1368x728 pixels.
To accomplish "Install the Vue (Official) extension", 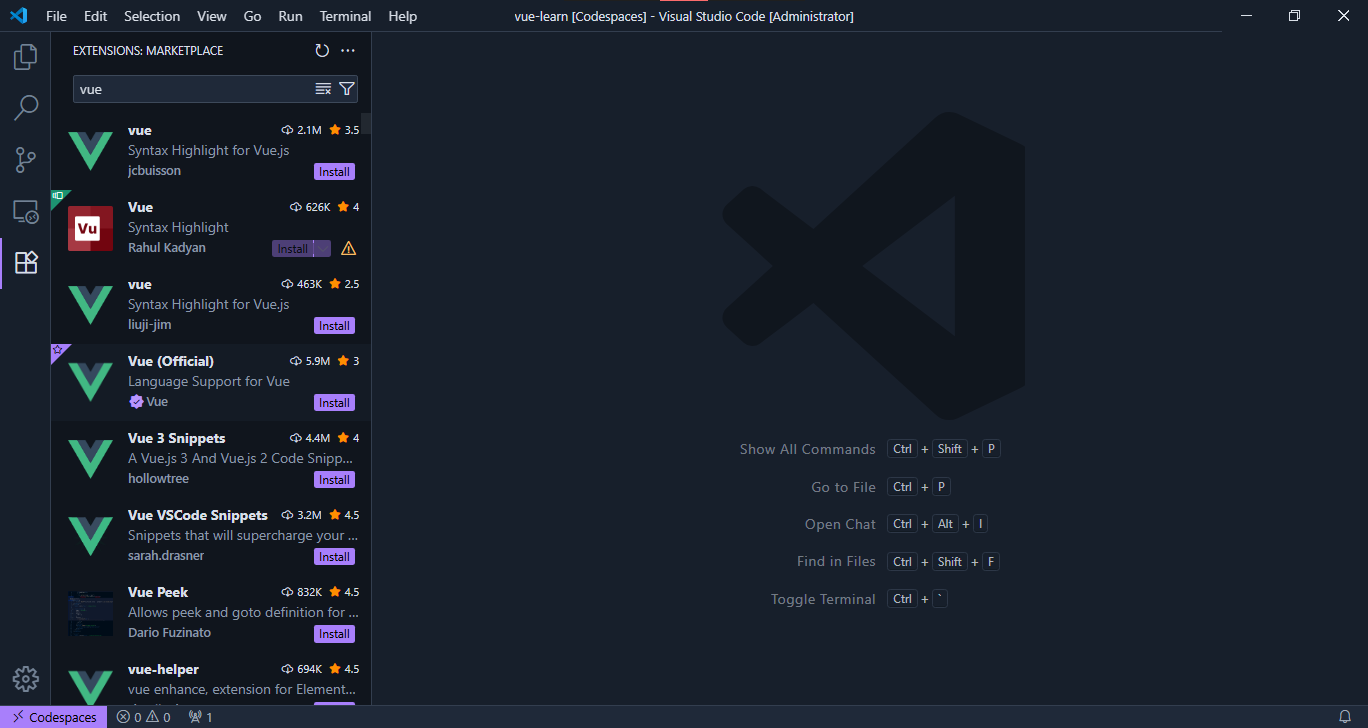I will [334, 403].
